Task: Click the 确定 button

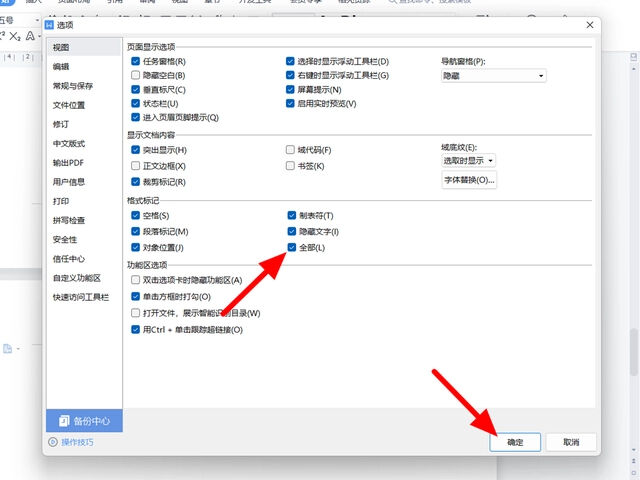Action: coord(515,442)
